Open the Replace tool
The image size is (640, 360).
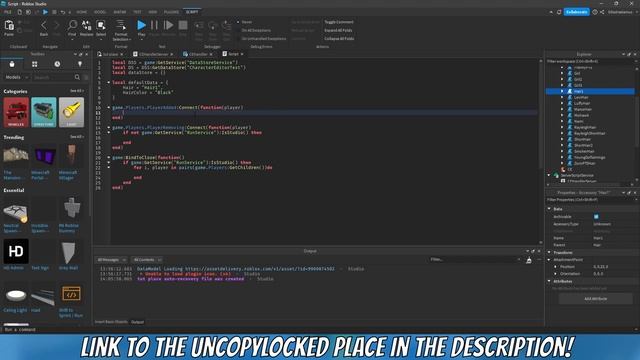coord(87,25)
